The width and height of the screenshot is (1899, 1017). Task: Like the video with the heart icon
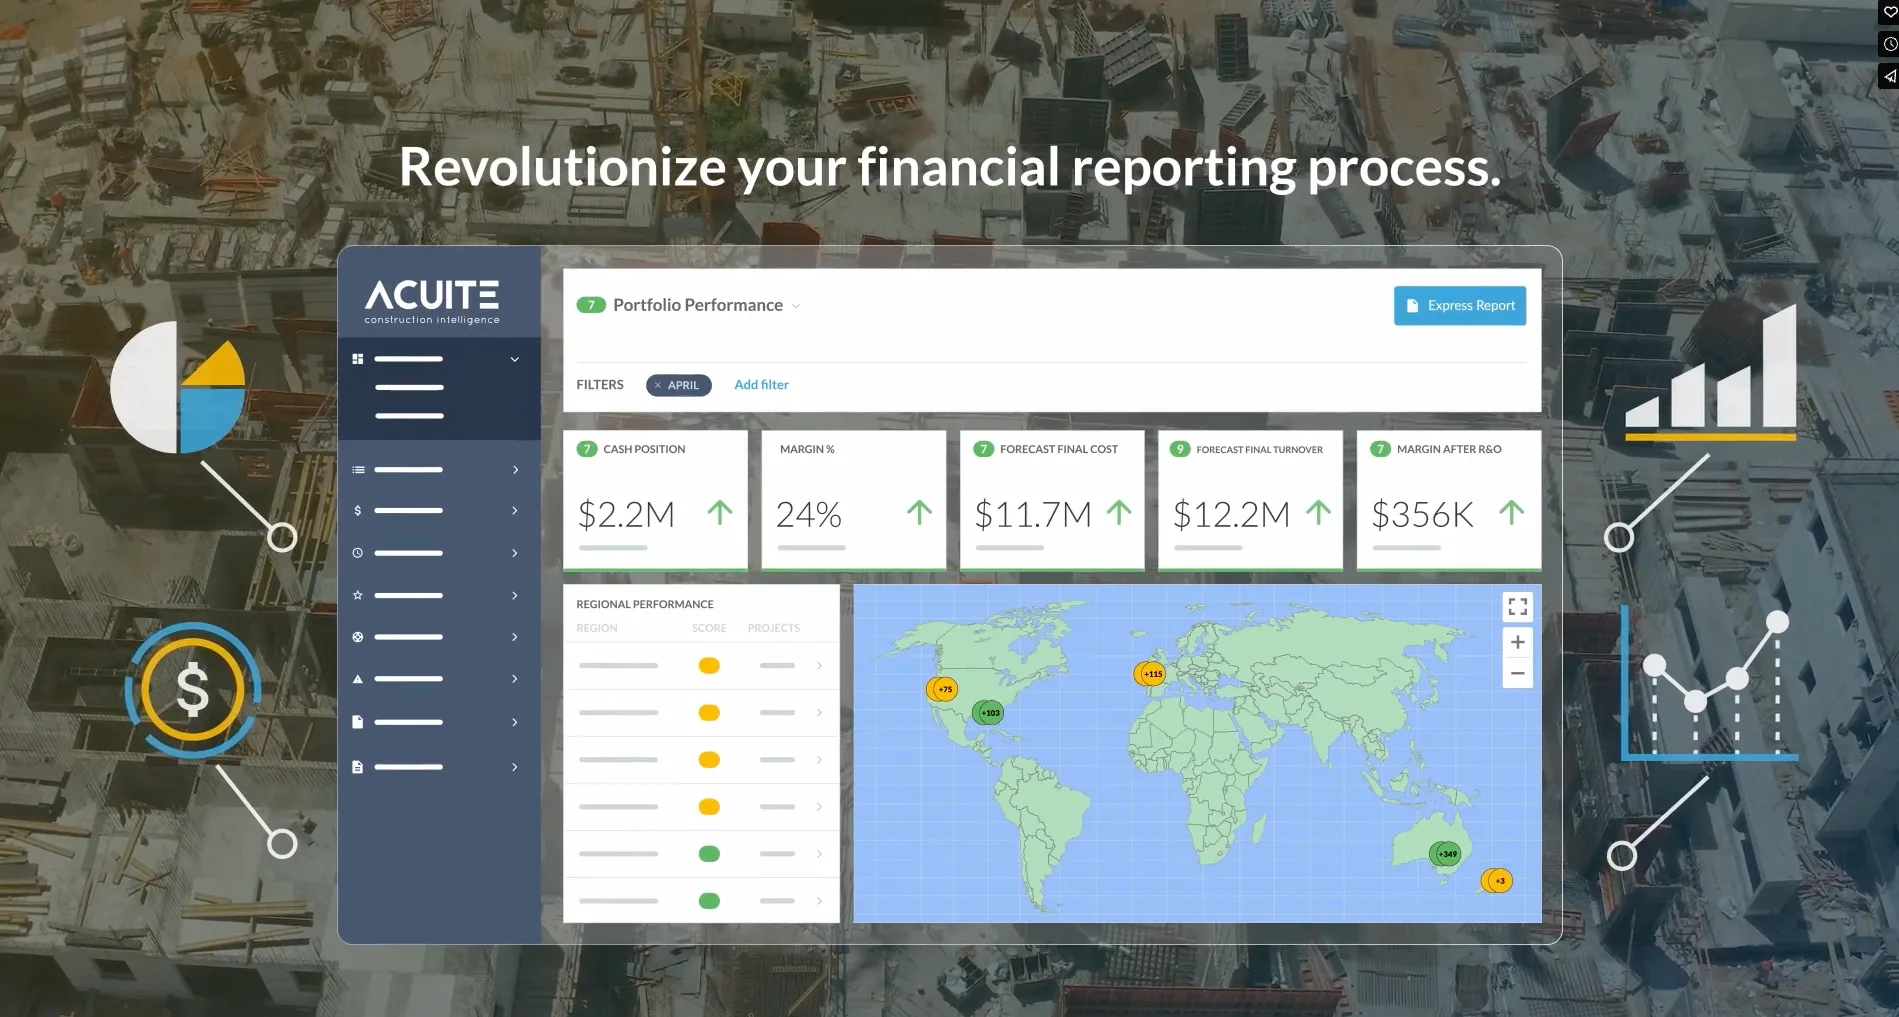1889,12
